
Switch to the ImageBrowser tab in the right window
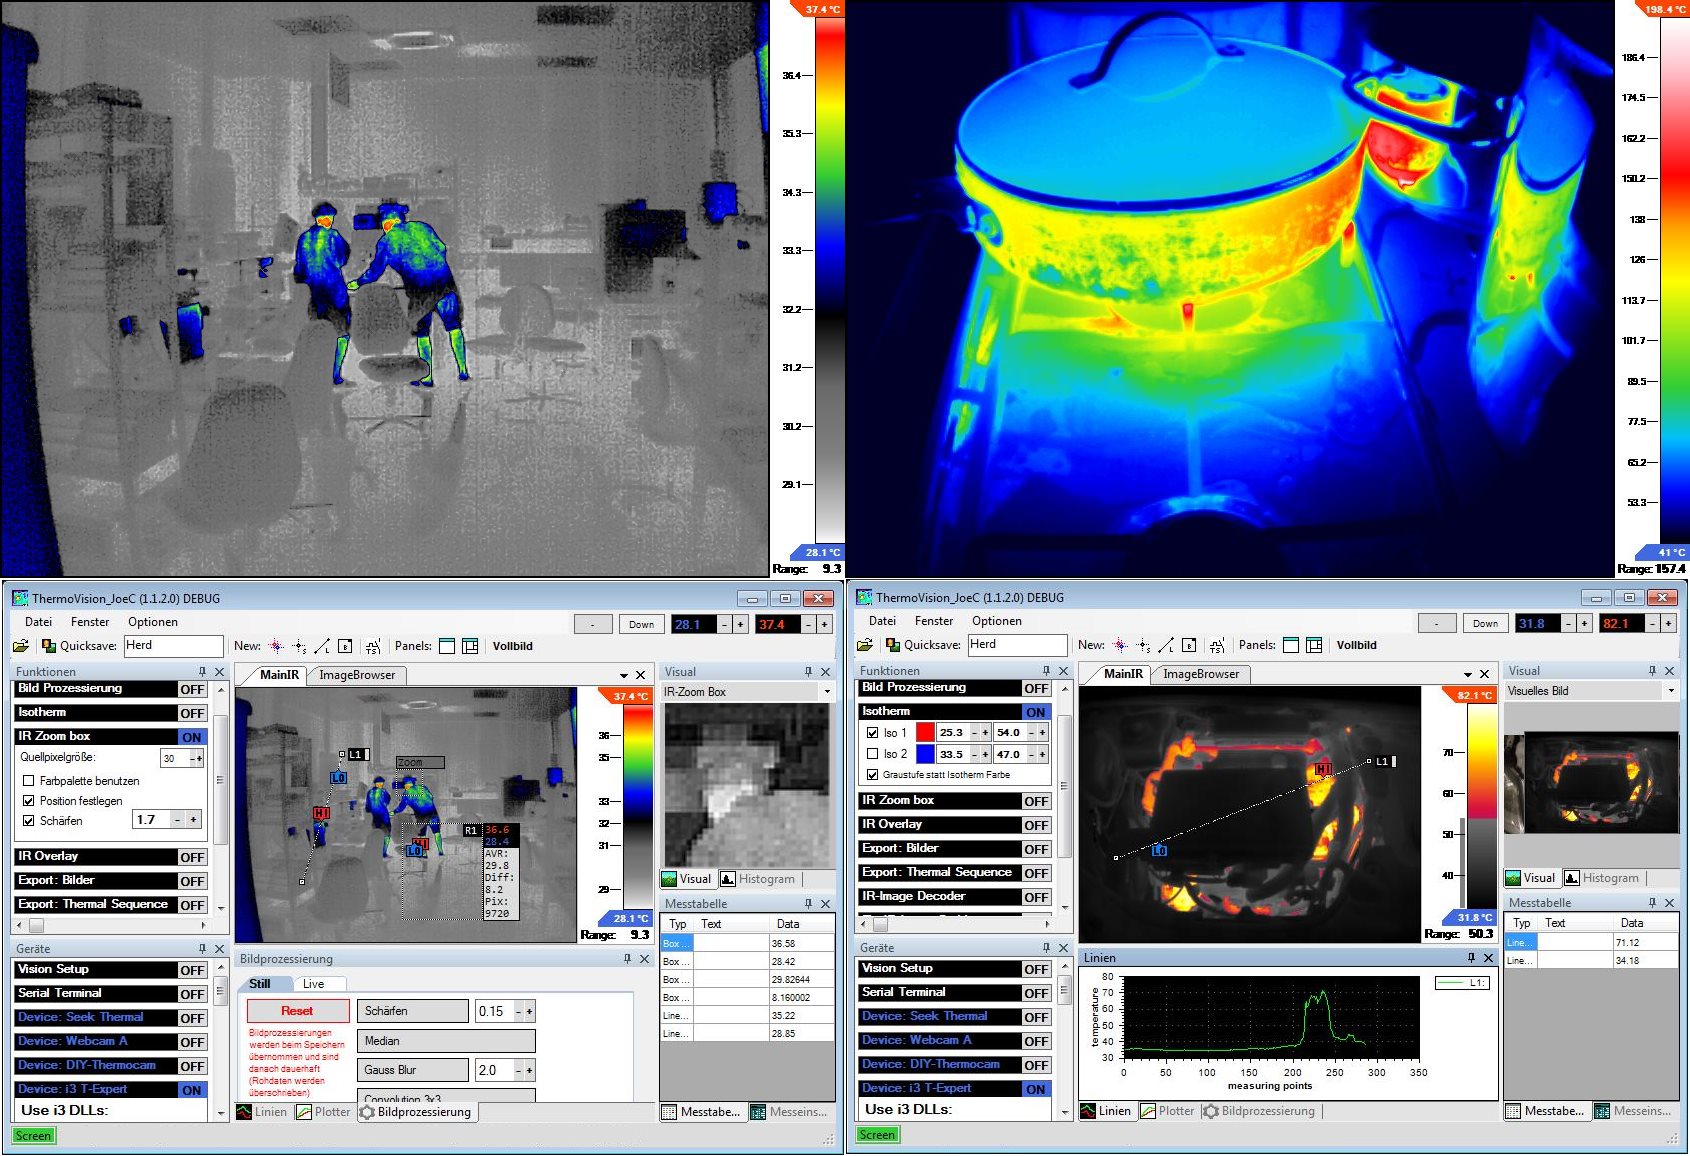pos(1200,674)
